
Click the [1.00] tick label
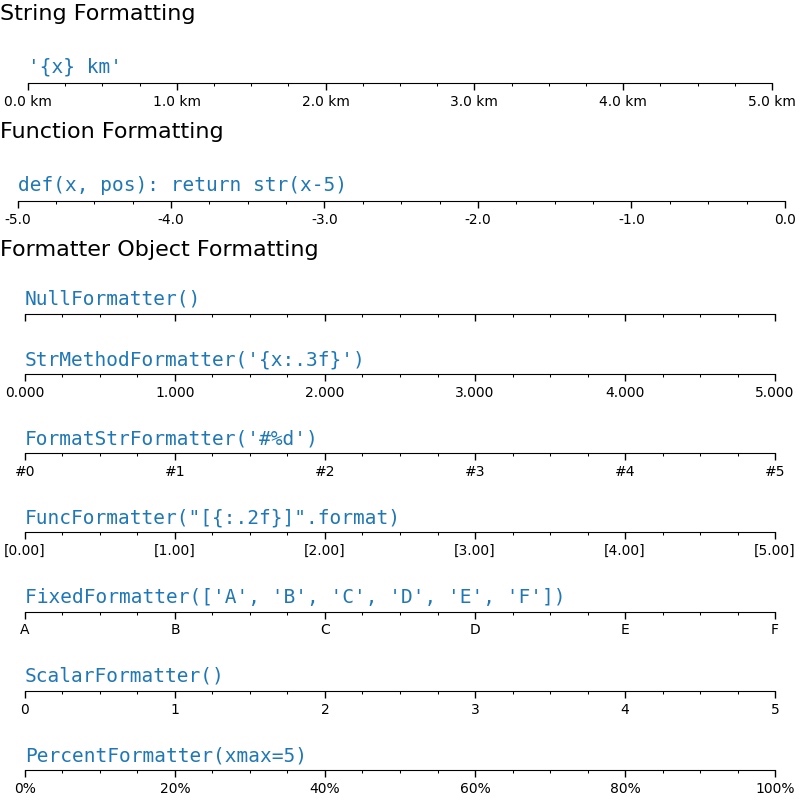pyautogui.click(x=174, y=550)
